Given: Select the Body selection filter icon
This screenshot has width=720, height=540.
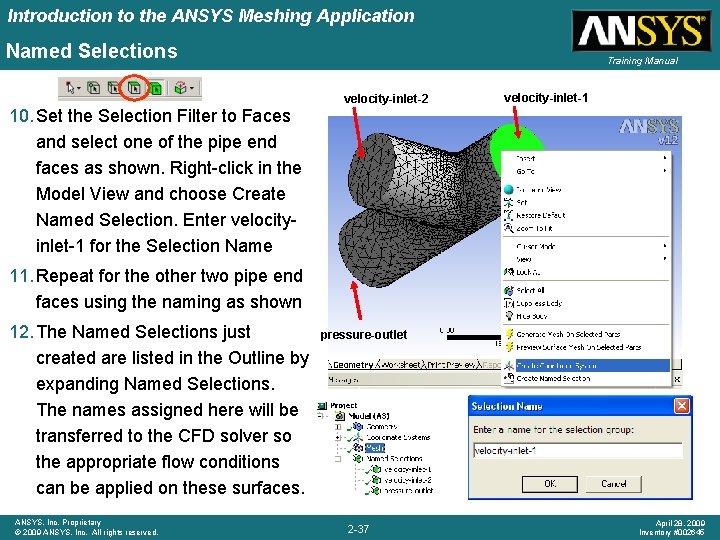Looking at the screenshot, I should pyautogui.click(x=156, y=88).
